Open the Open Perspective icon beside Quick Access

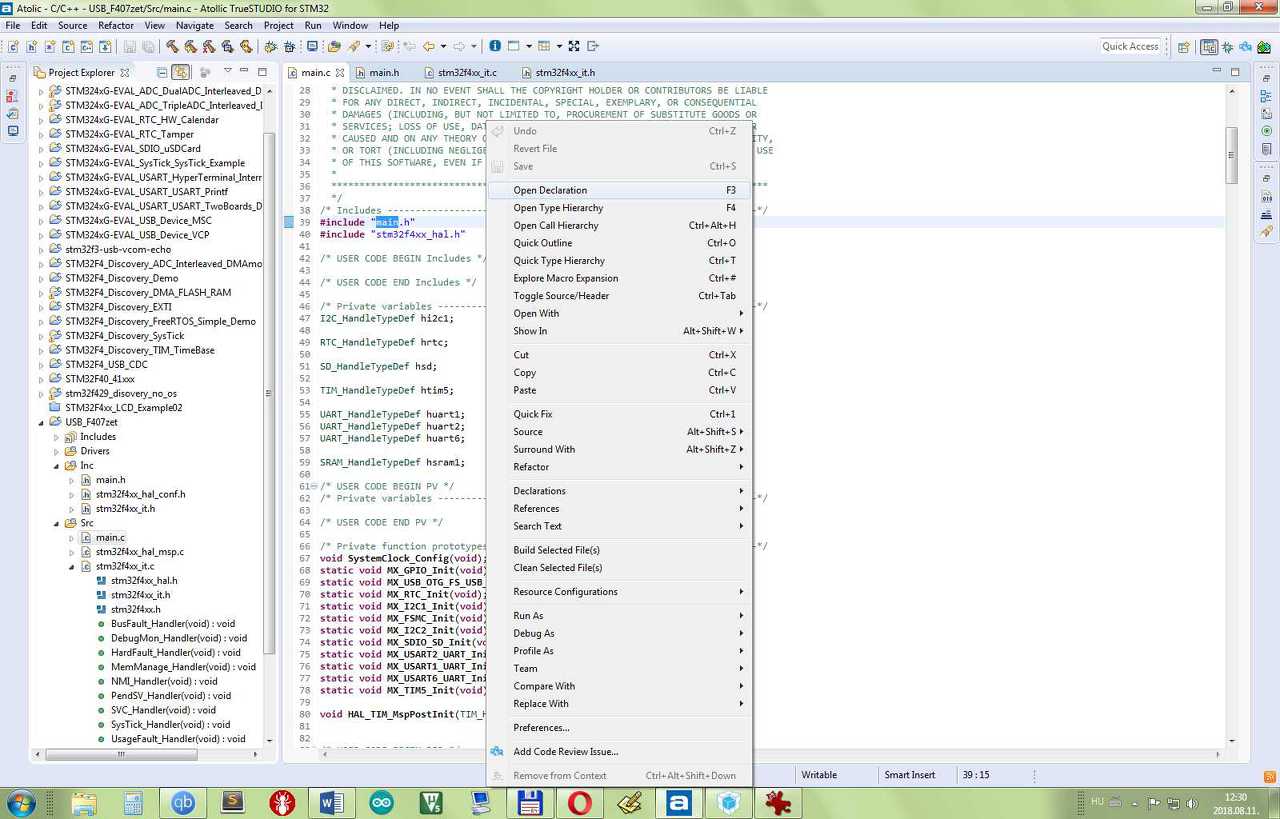tap(1184, 46)
